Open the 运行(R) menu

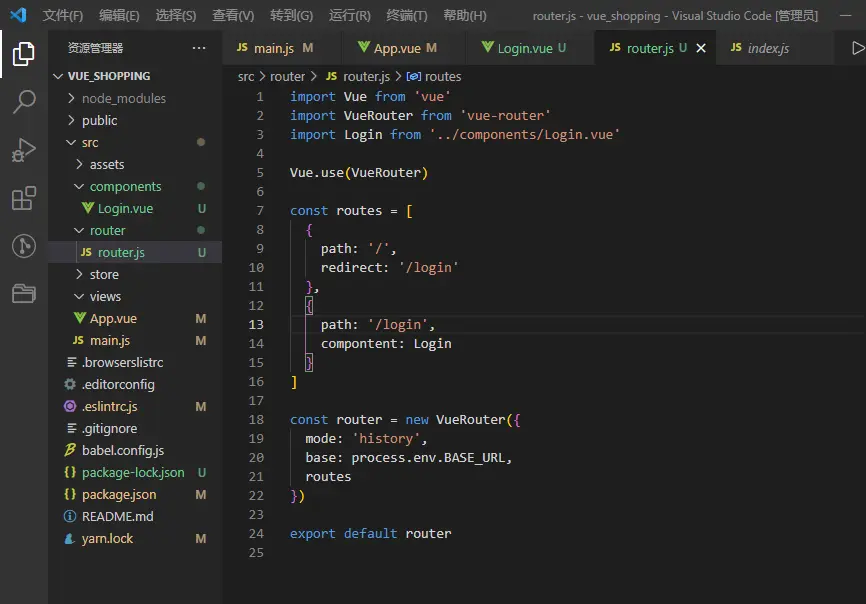350,15
